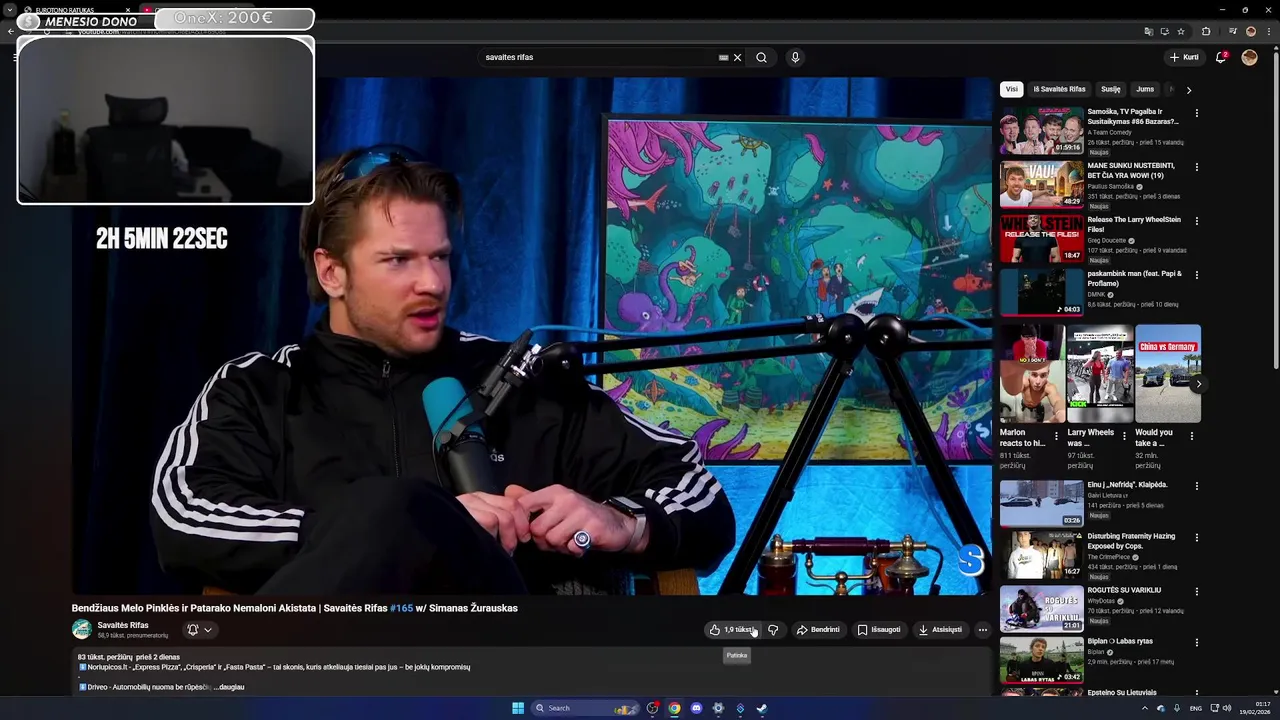The height and width of the screenshot is (720, 1280).
Task: Open Release The Larry WheelStein Files title
Action: [1134, 224]
